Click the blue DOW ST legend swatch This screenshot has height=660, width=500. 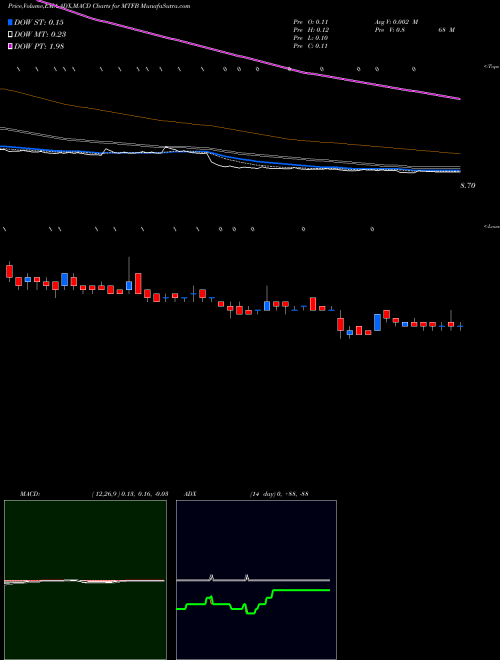pos(10,22)
